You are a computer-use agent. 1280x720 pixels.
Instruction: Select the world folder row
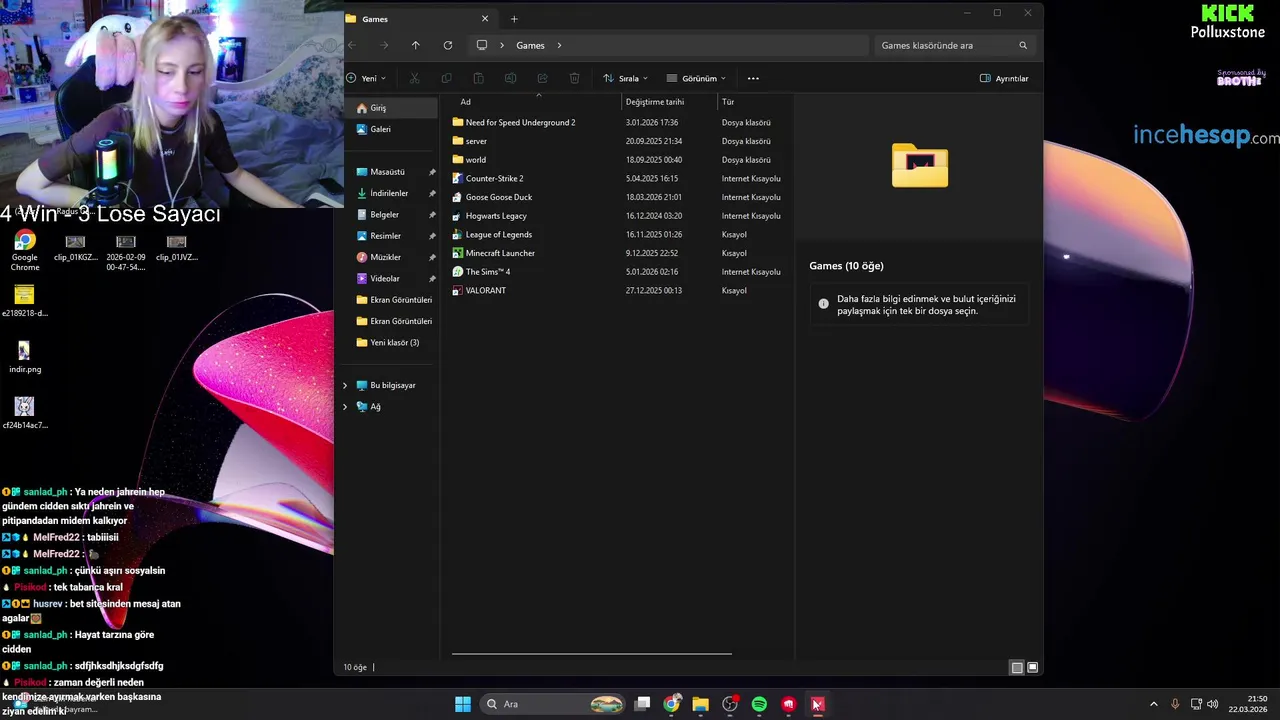click(x=618, y=160)
